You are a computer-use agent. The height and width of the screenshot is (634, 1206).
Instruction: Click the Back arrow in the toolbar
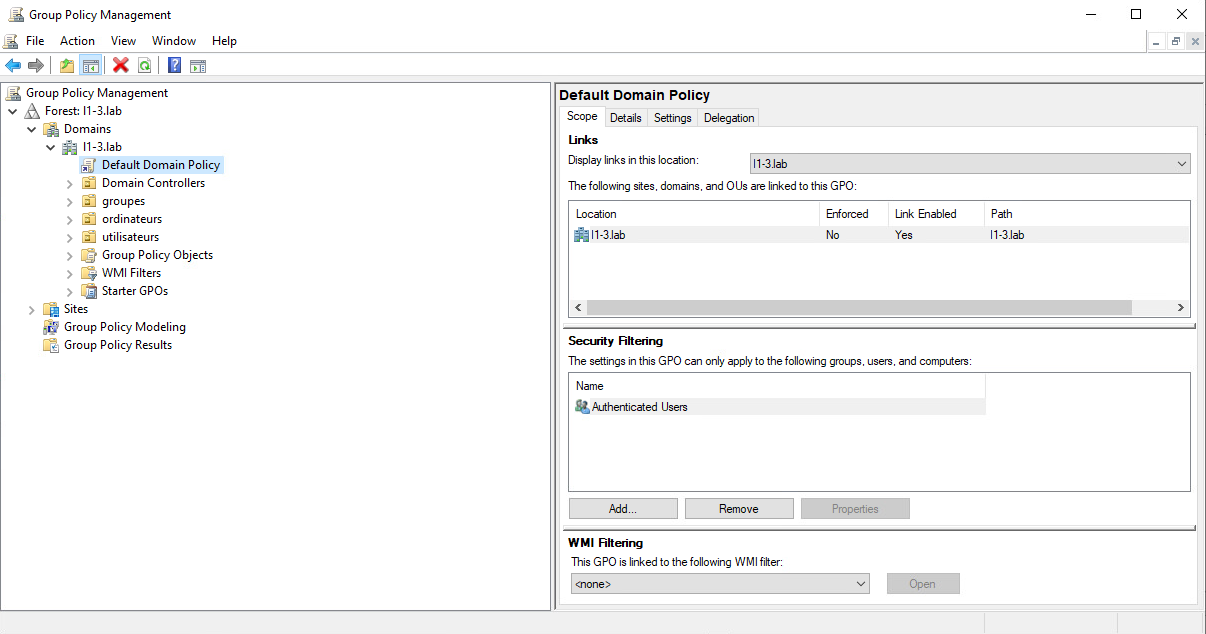[13, 65]
